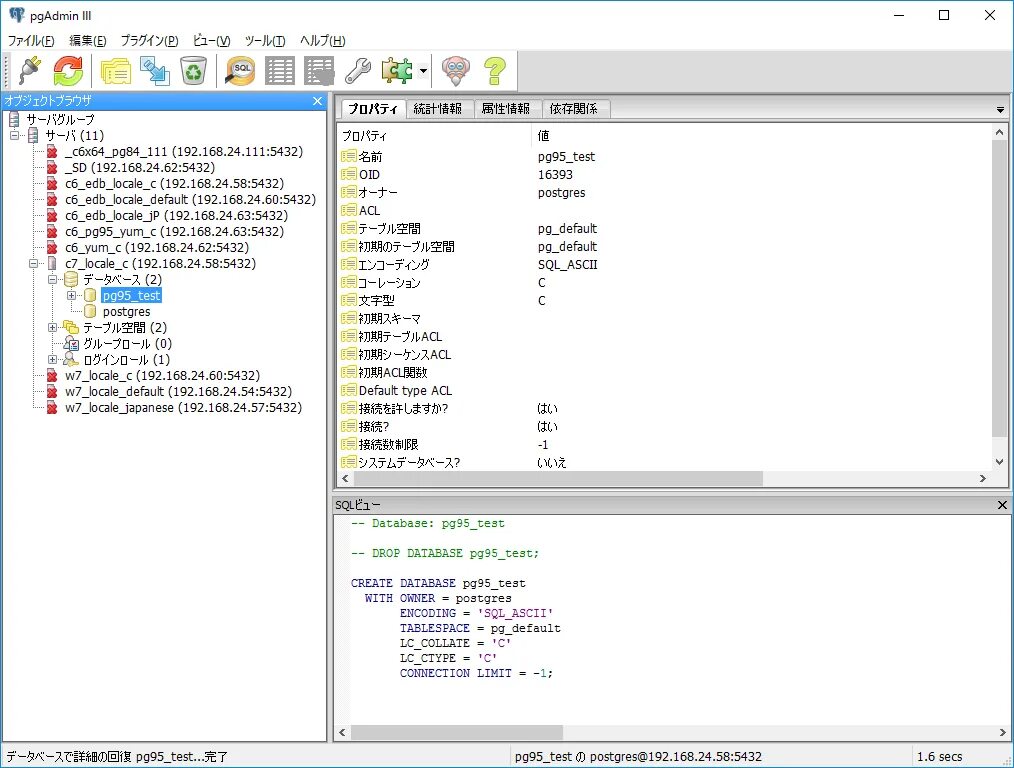Open the SQL query tool magnifier icon
Image resolution: width=1014 pixels, height=768 pixels.
click(x=240, y=70)
